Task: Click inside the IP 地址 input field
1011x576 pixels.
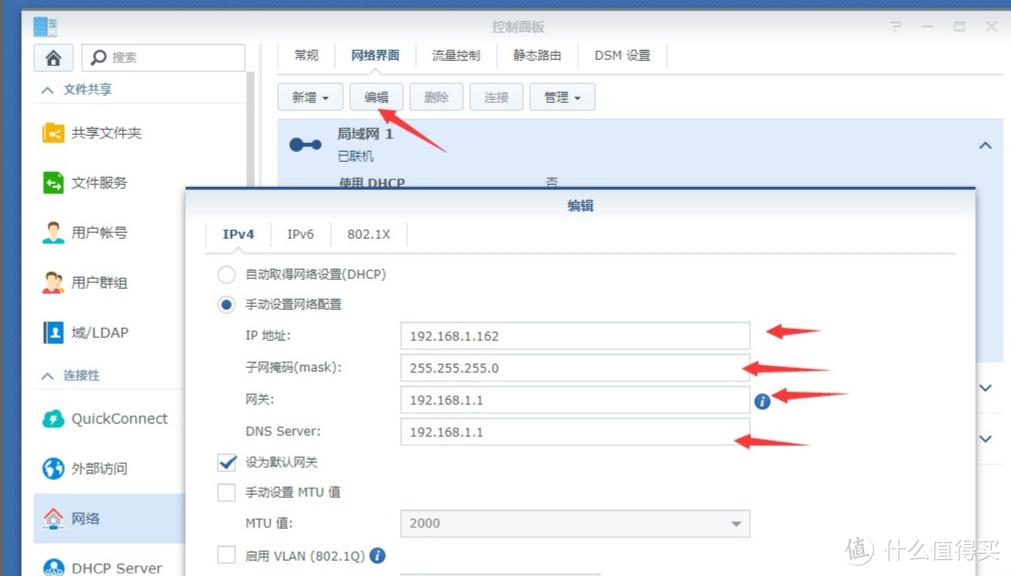Action: point(575,336)
